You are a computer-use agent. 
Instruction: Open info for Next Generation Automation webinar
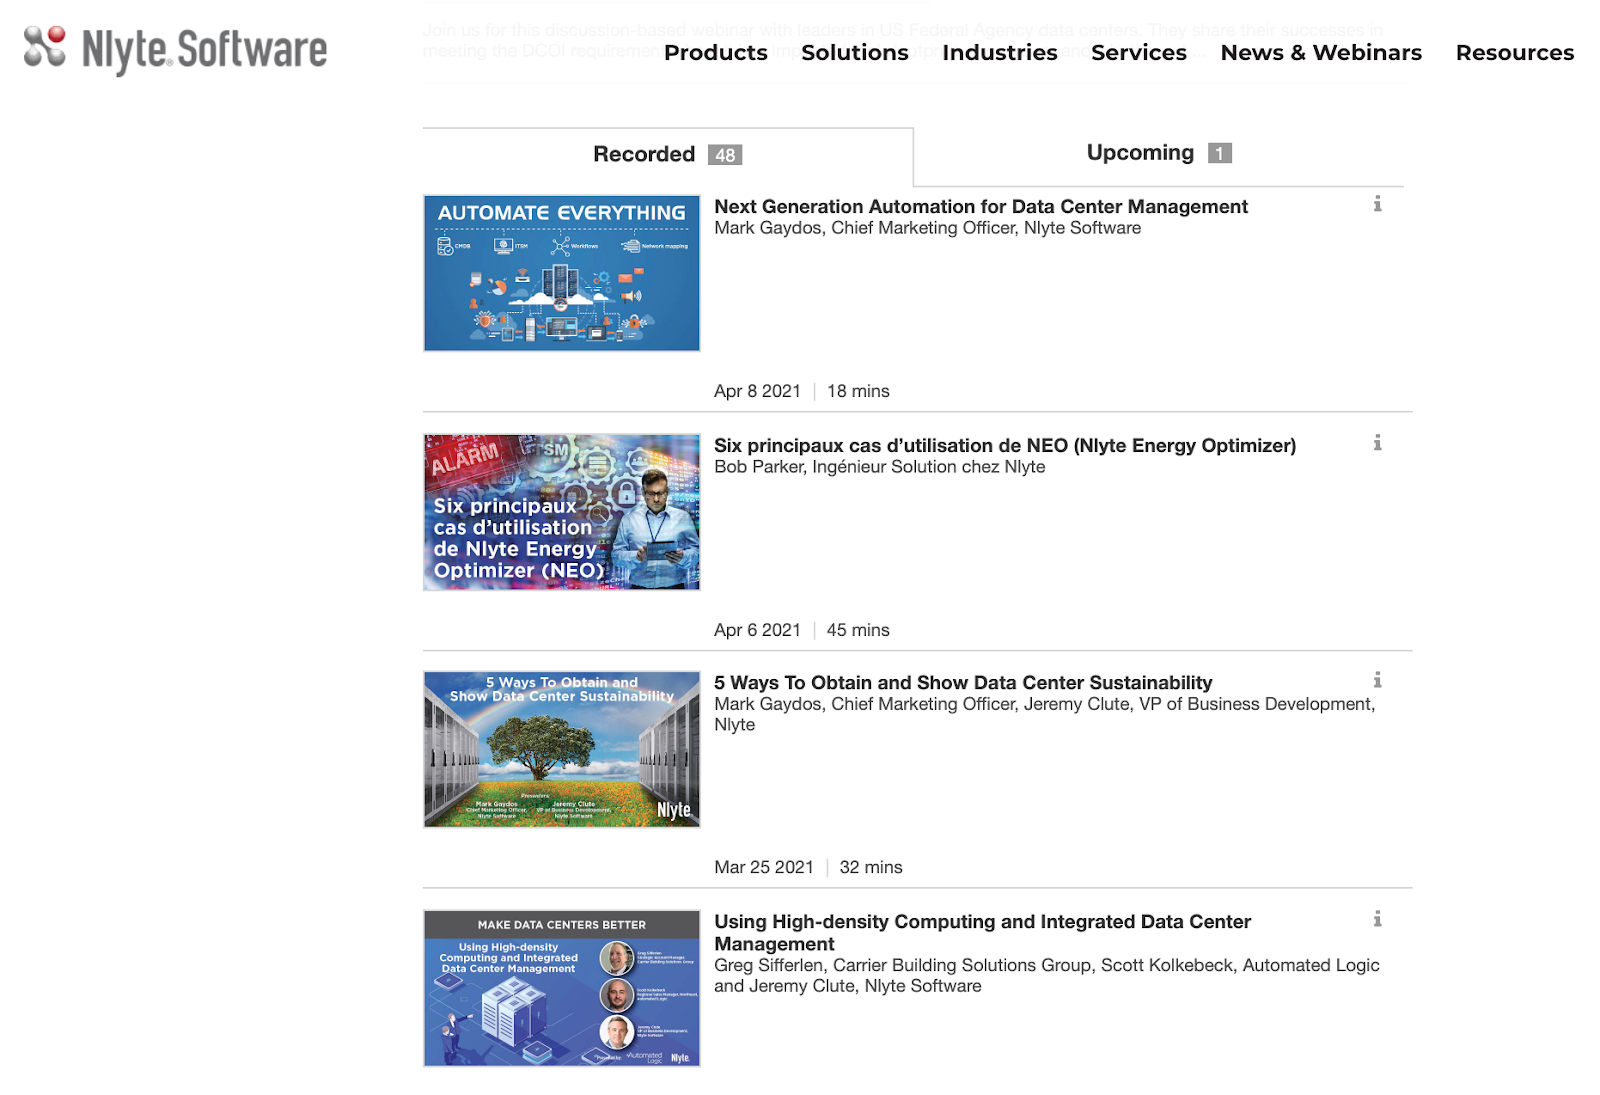[x=1377, y=204]
